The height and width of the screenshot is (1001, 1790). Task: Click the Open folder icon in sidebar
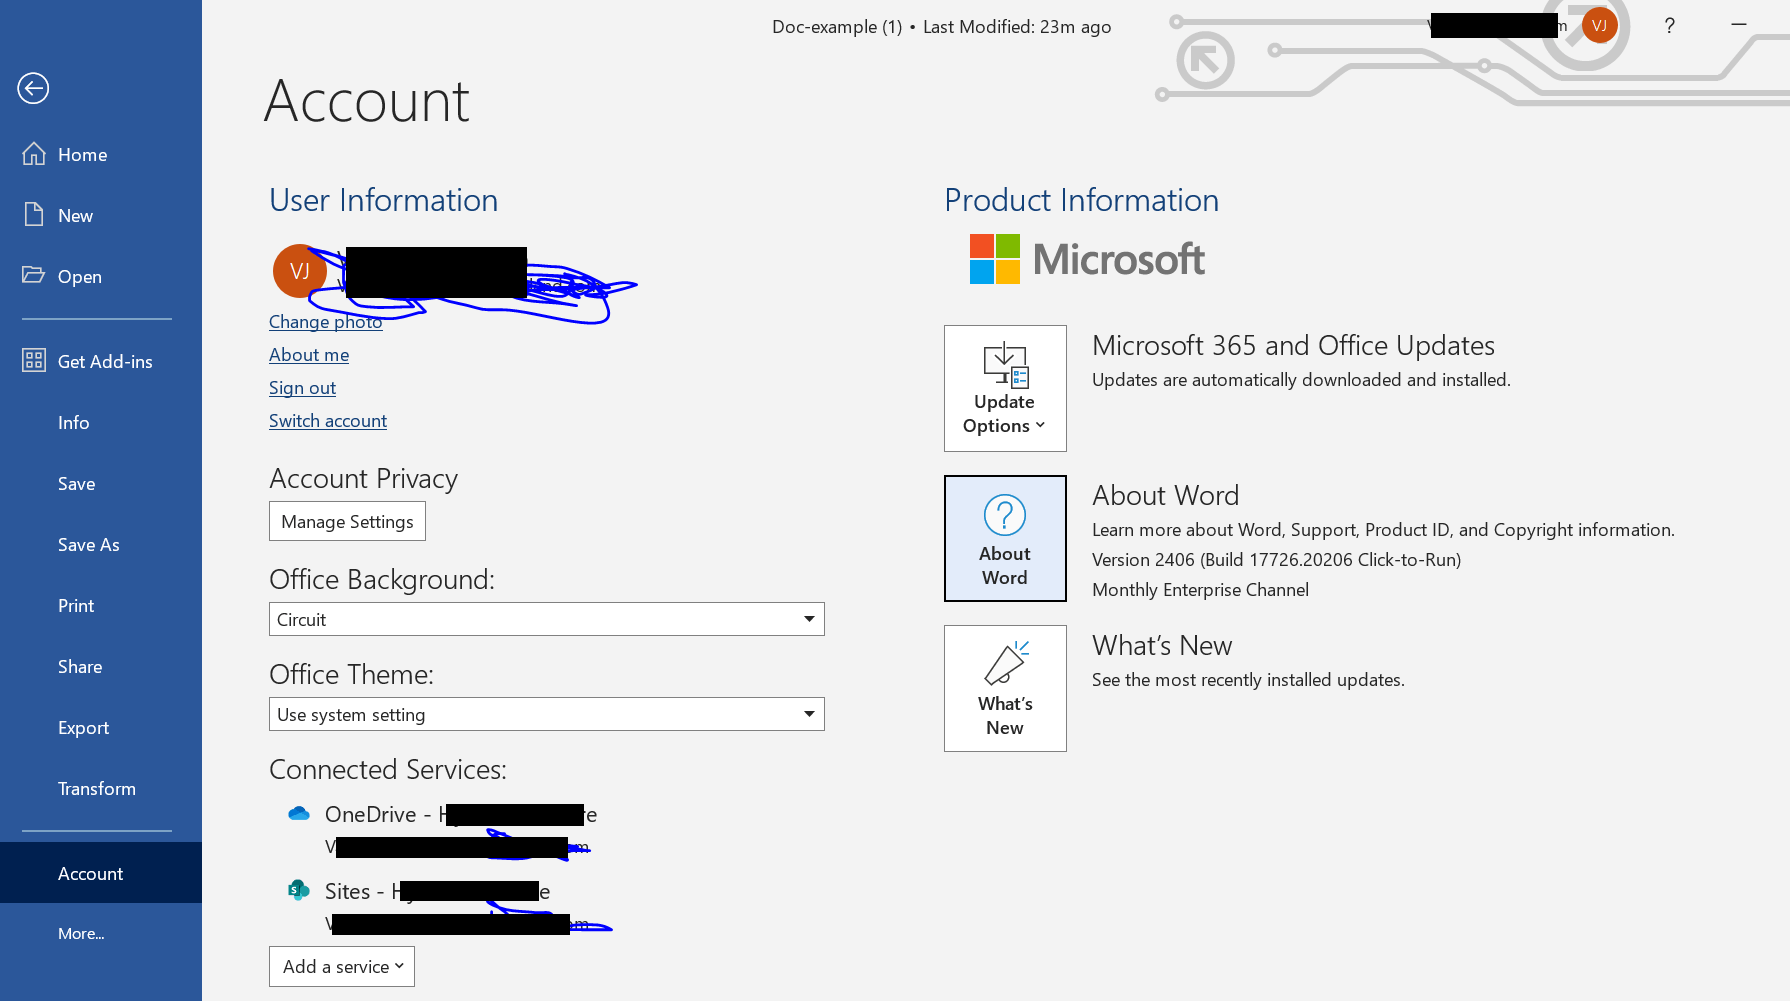(34, 275)
